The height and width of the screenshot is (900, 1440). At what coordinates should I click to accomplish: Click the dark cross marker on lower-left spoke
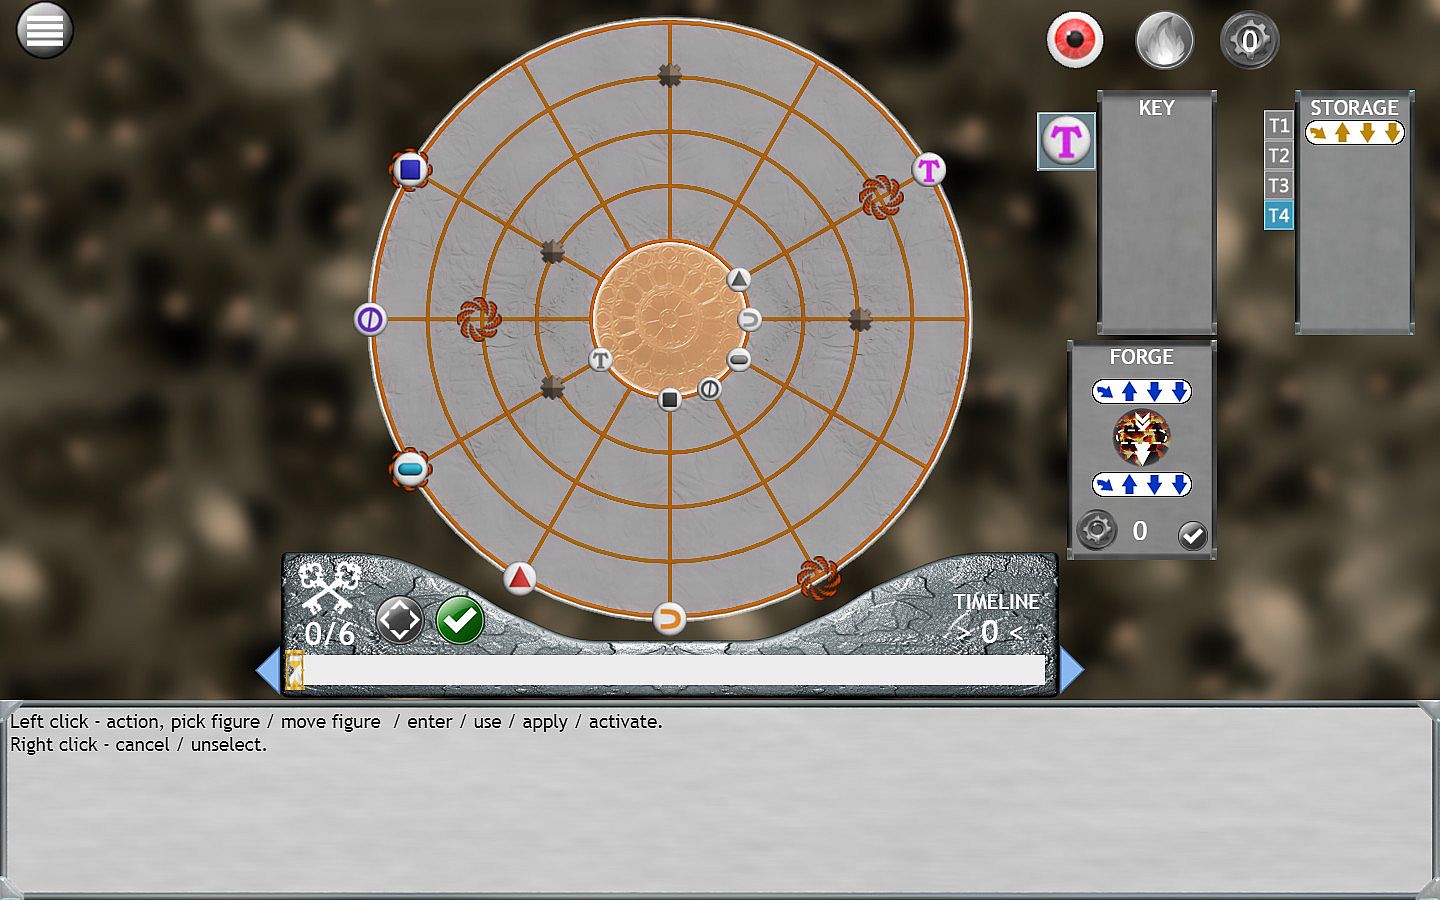[x=552, y=387]
